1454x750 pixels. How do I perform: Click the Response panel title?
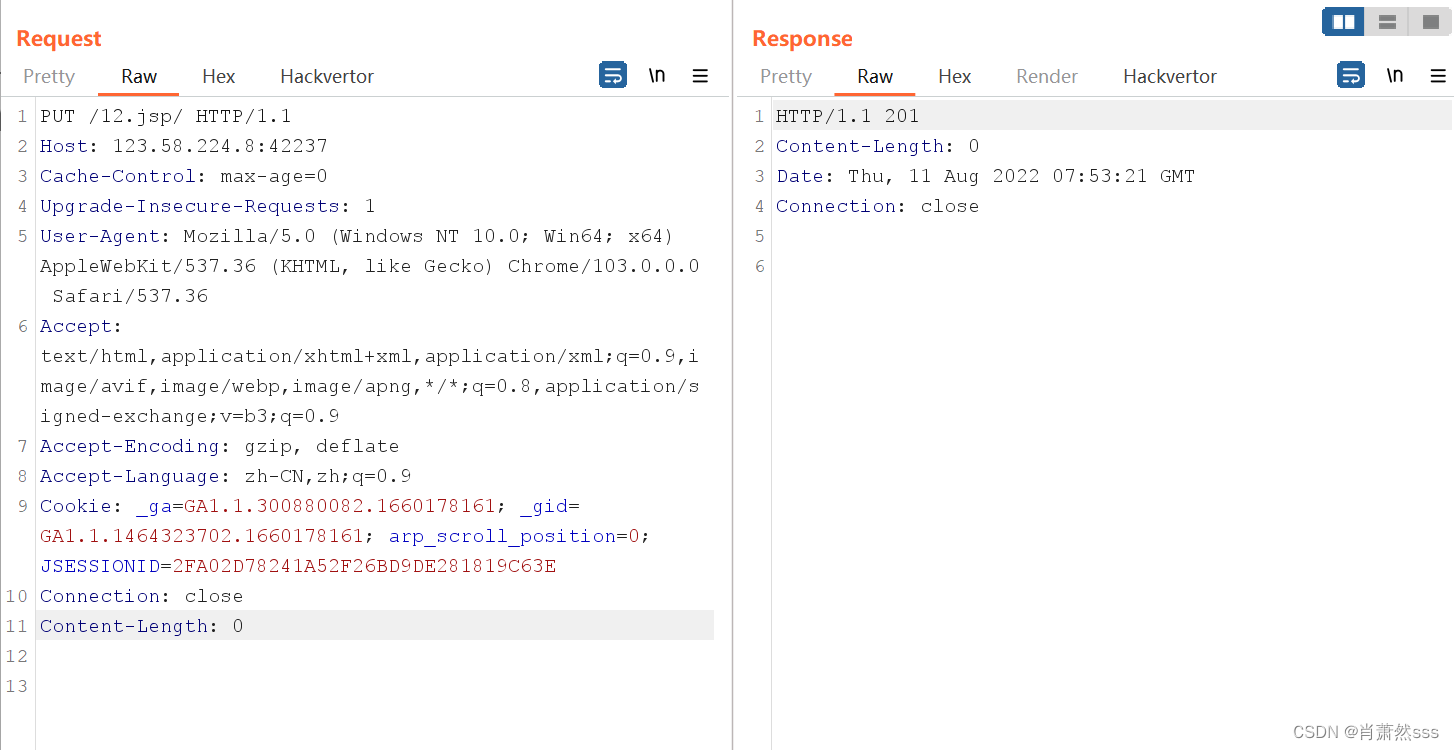point(802,38)
